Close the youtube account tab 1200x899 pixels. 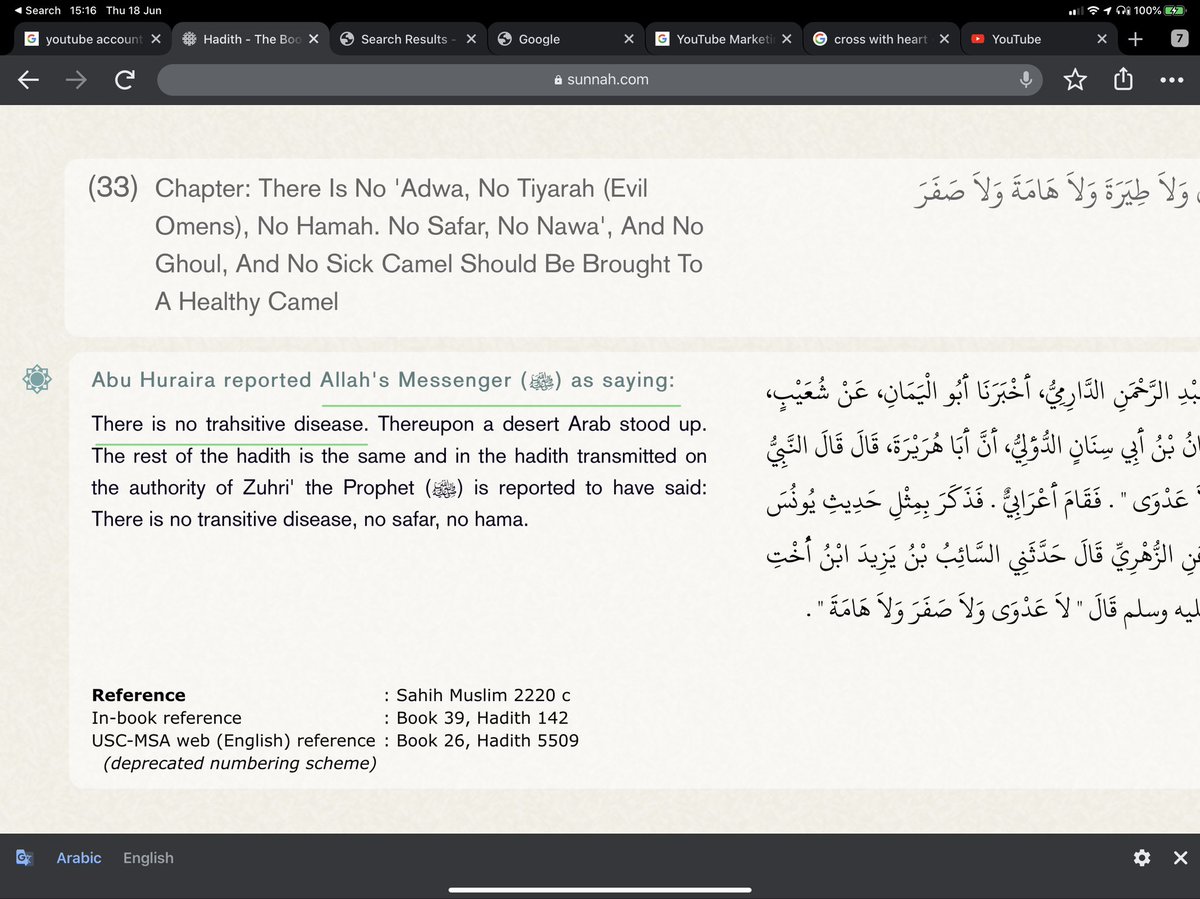(155, 39)
